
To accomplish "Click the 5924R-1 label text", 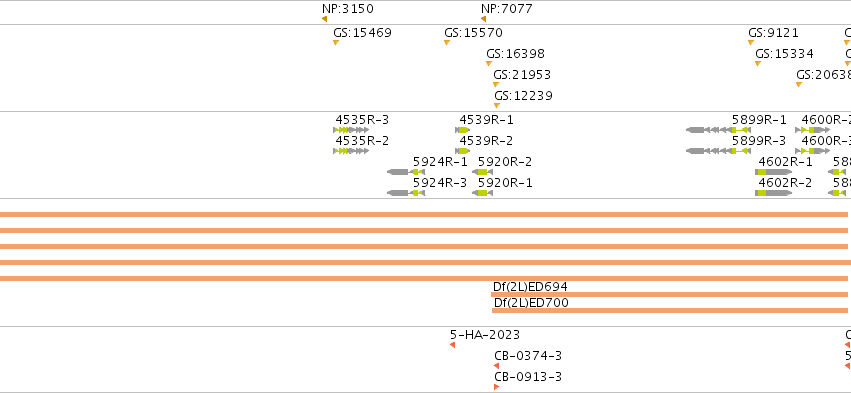I will point(440,162).
